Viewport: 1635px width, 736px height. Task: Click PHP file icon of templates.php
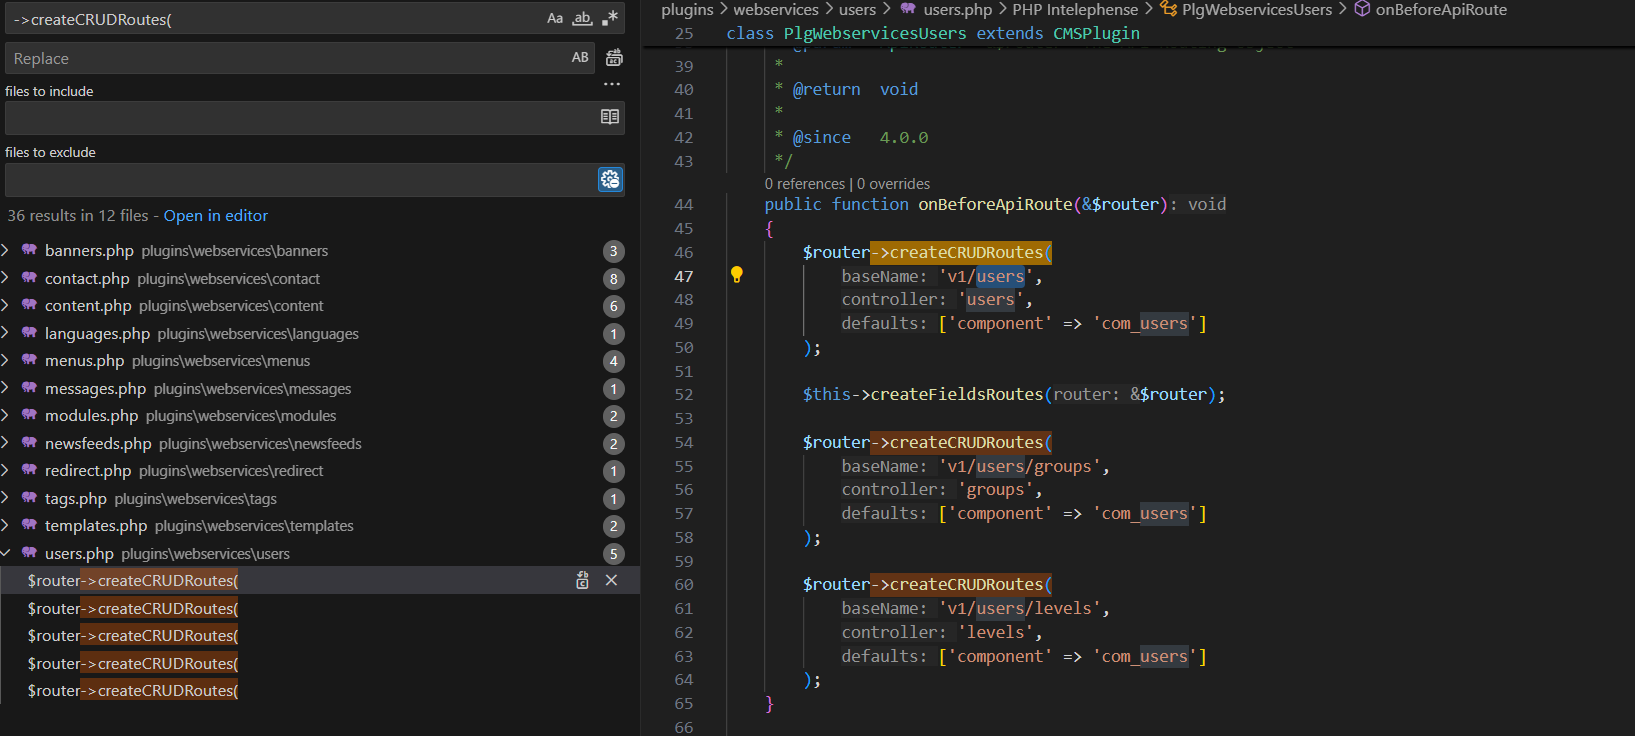29,525
